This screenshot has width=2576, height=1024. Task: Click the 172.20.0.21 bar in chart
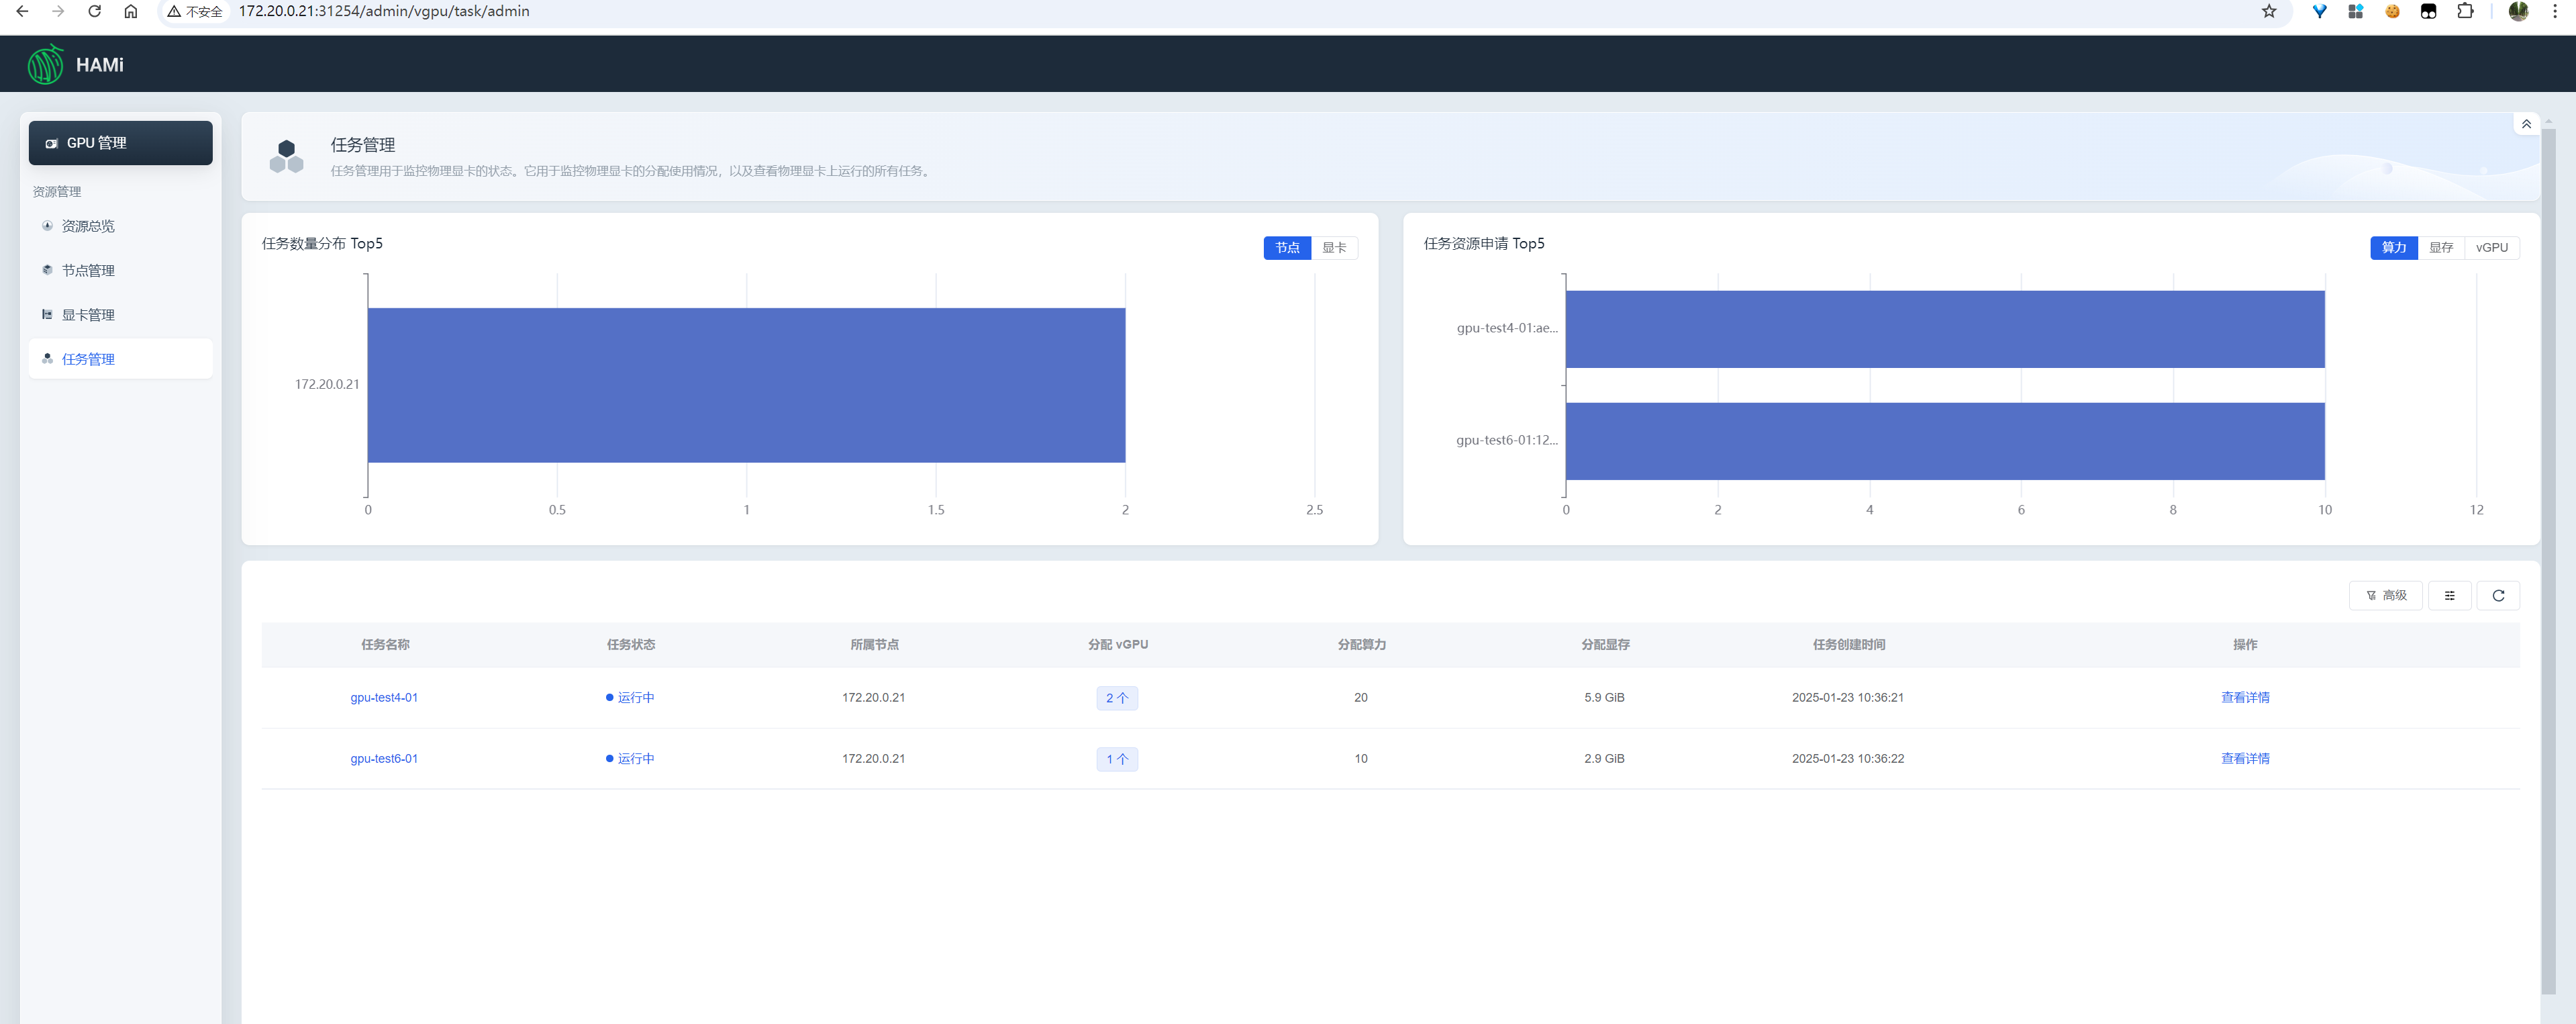(746, 385)
